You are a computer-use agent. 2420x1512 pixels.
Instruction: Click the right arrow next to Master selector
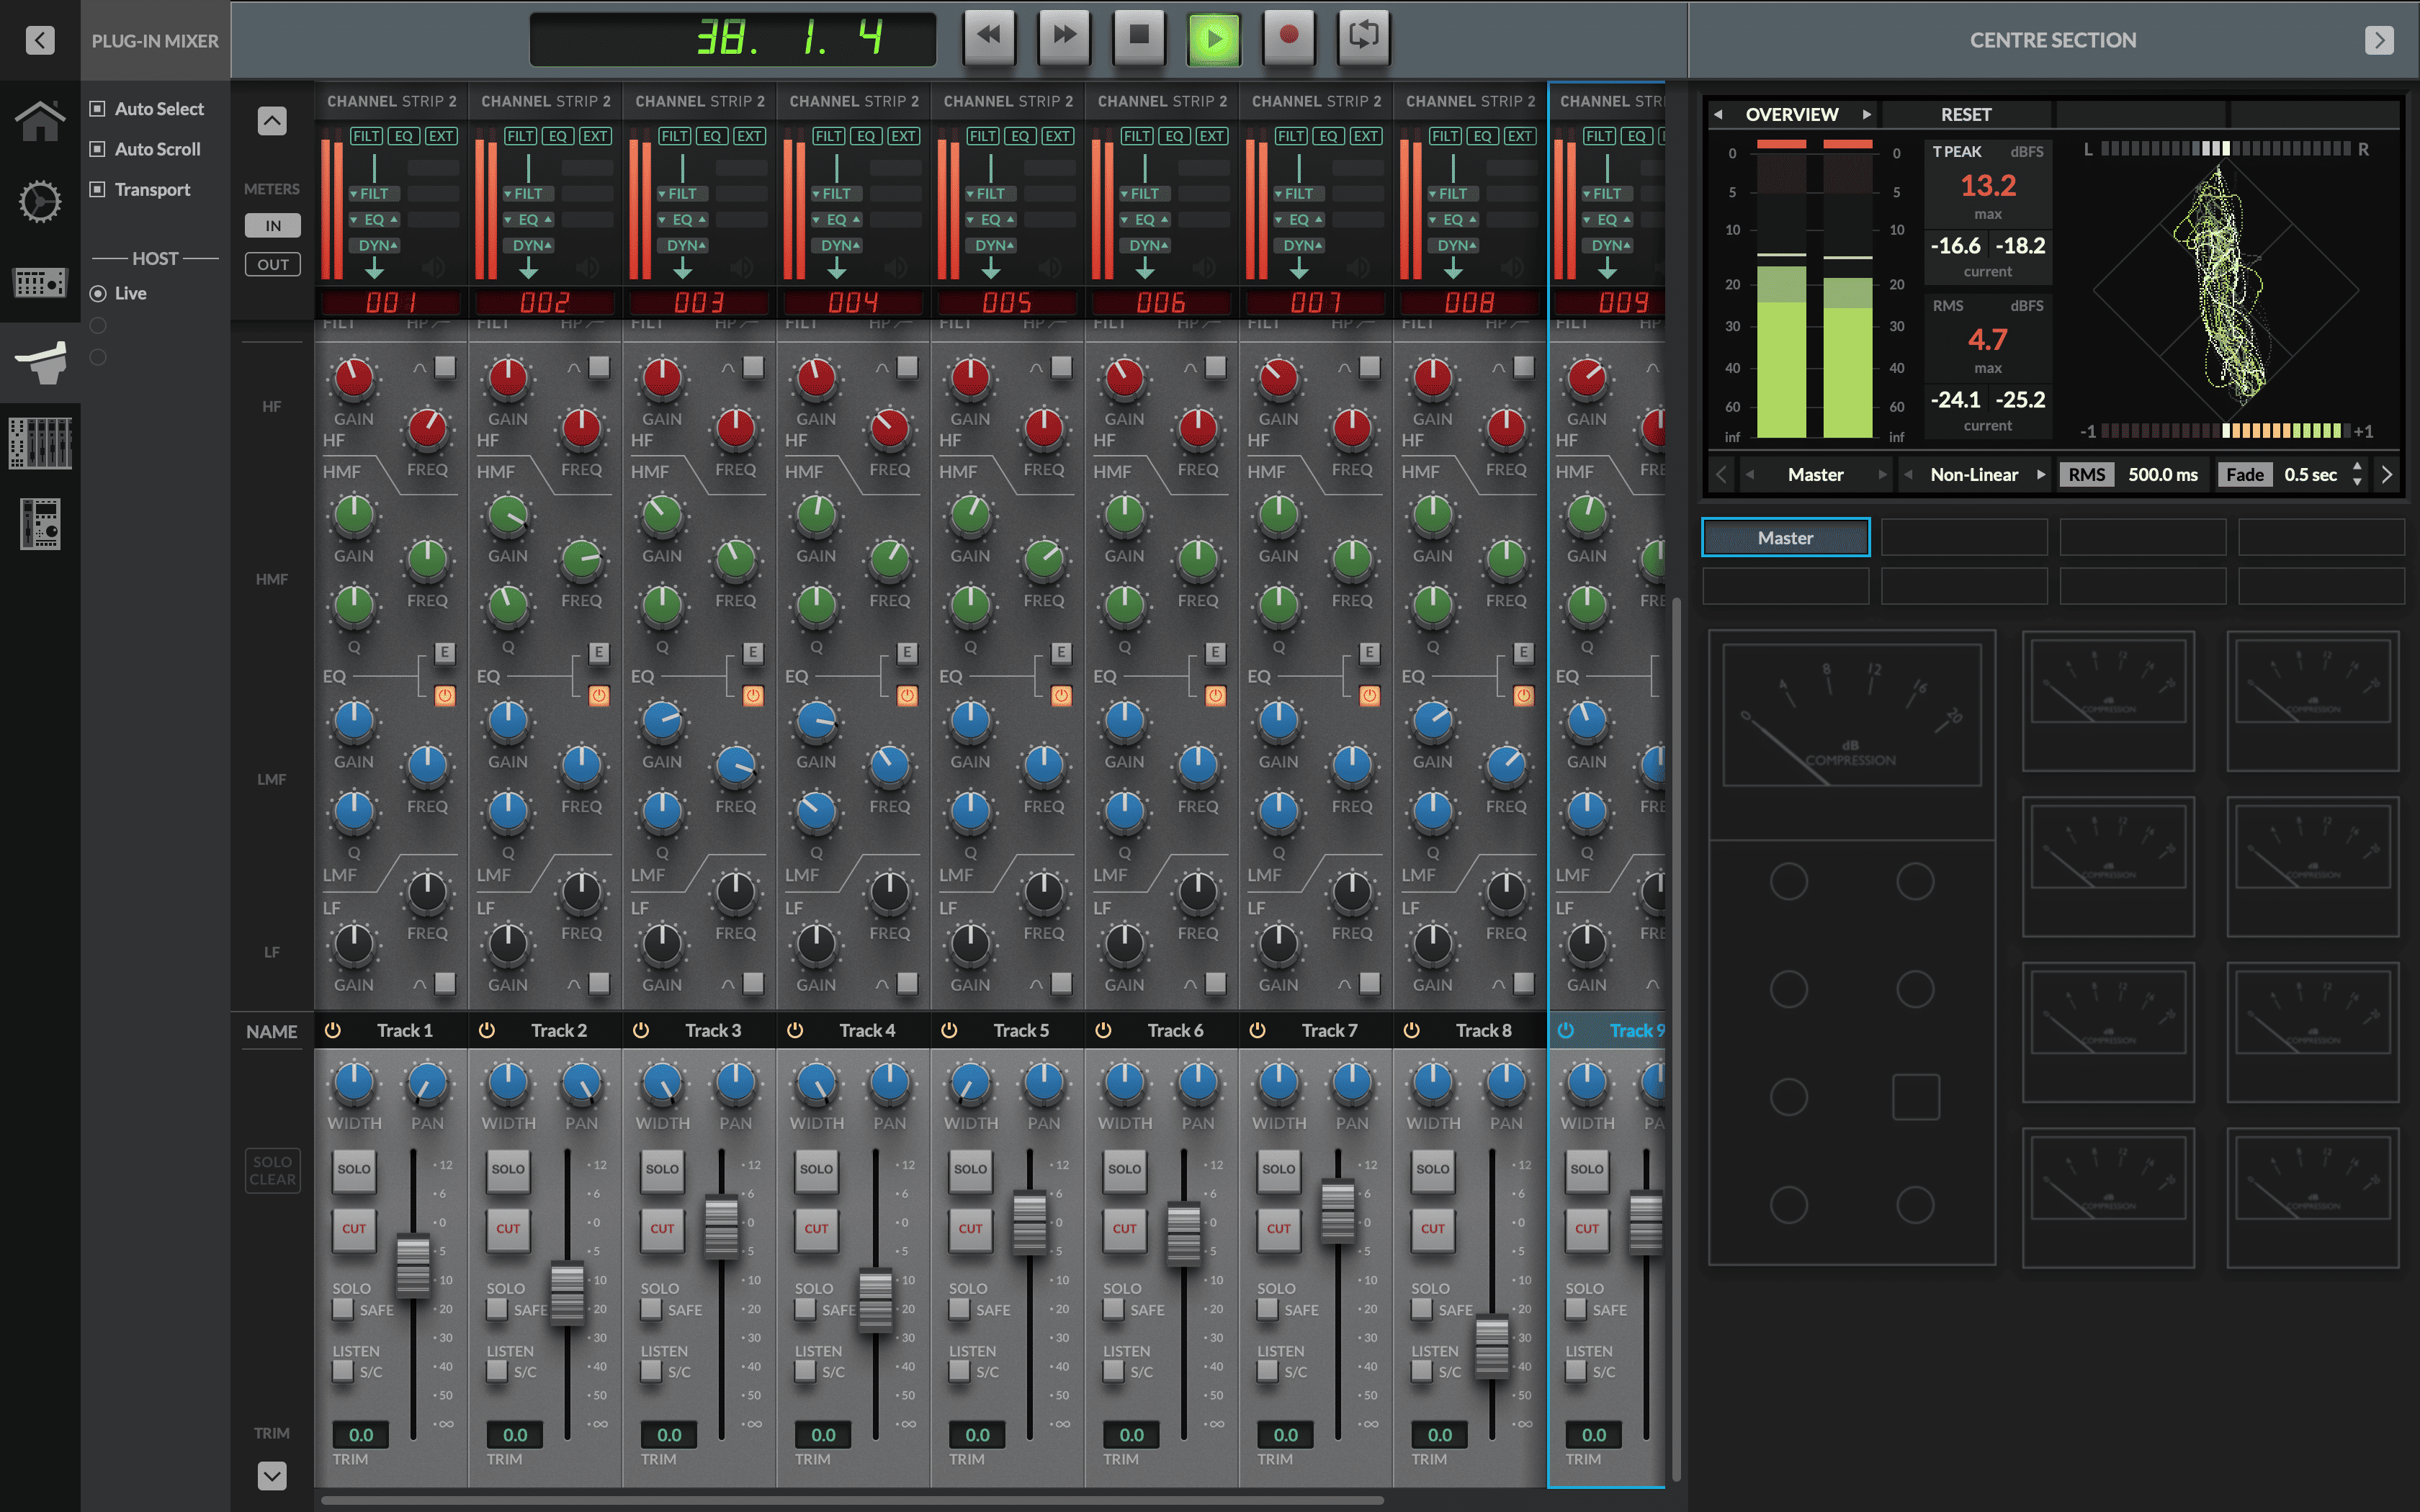pos(1882,474)
